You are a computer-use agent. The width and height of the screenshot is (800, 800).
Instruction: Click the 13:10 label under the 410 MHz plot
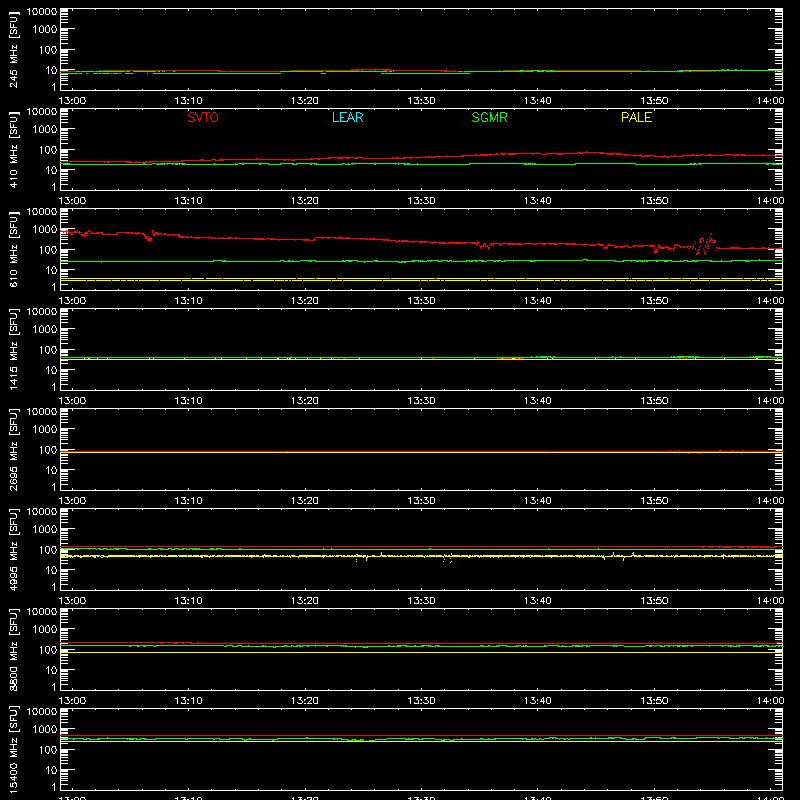pos(188,201)
